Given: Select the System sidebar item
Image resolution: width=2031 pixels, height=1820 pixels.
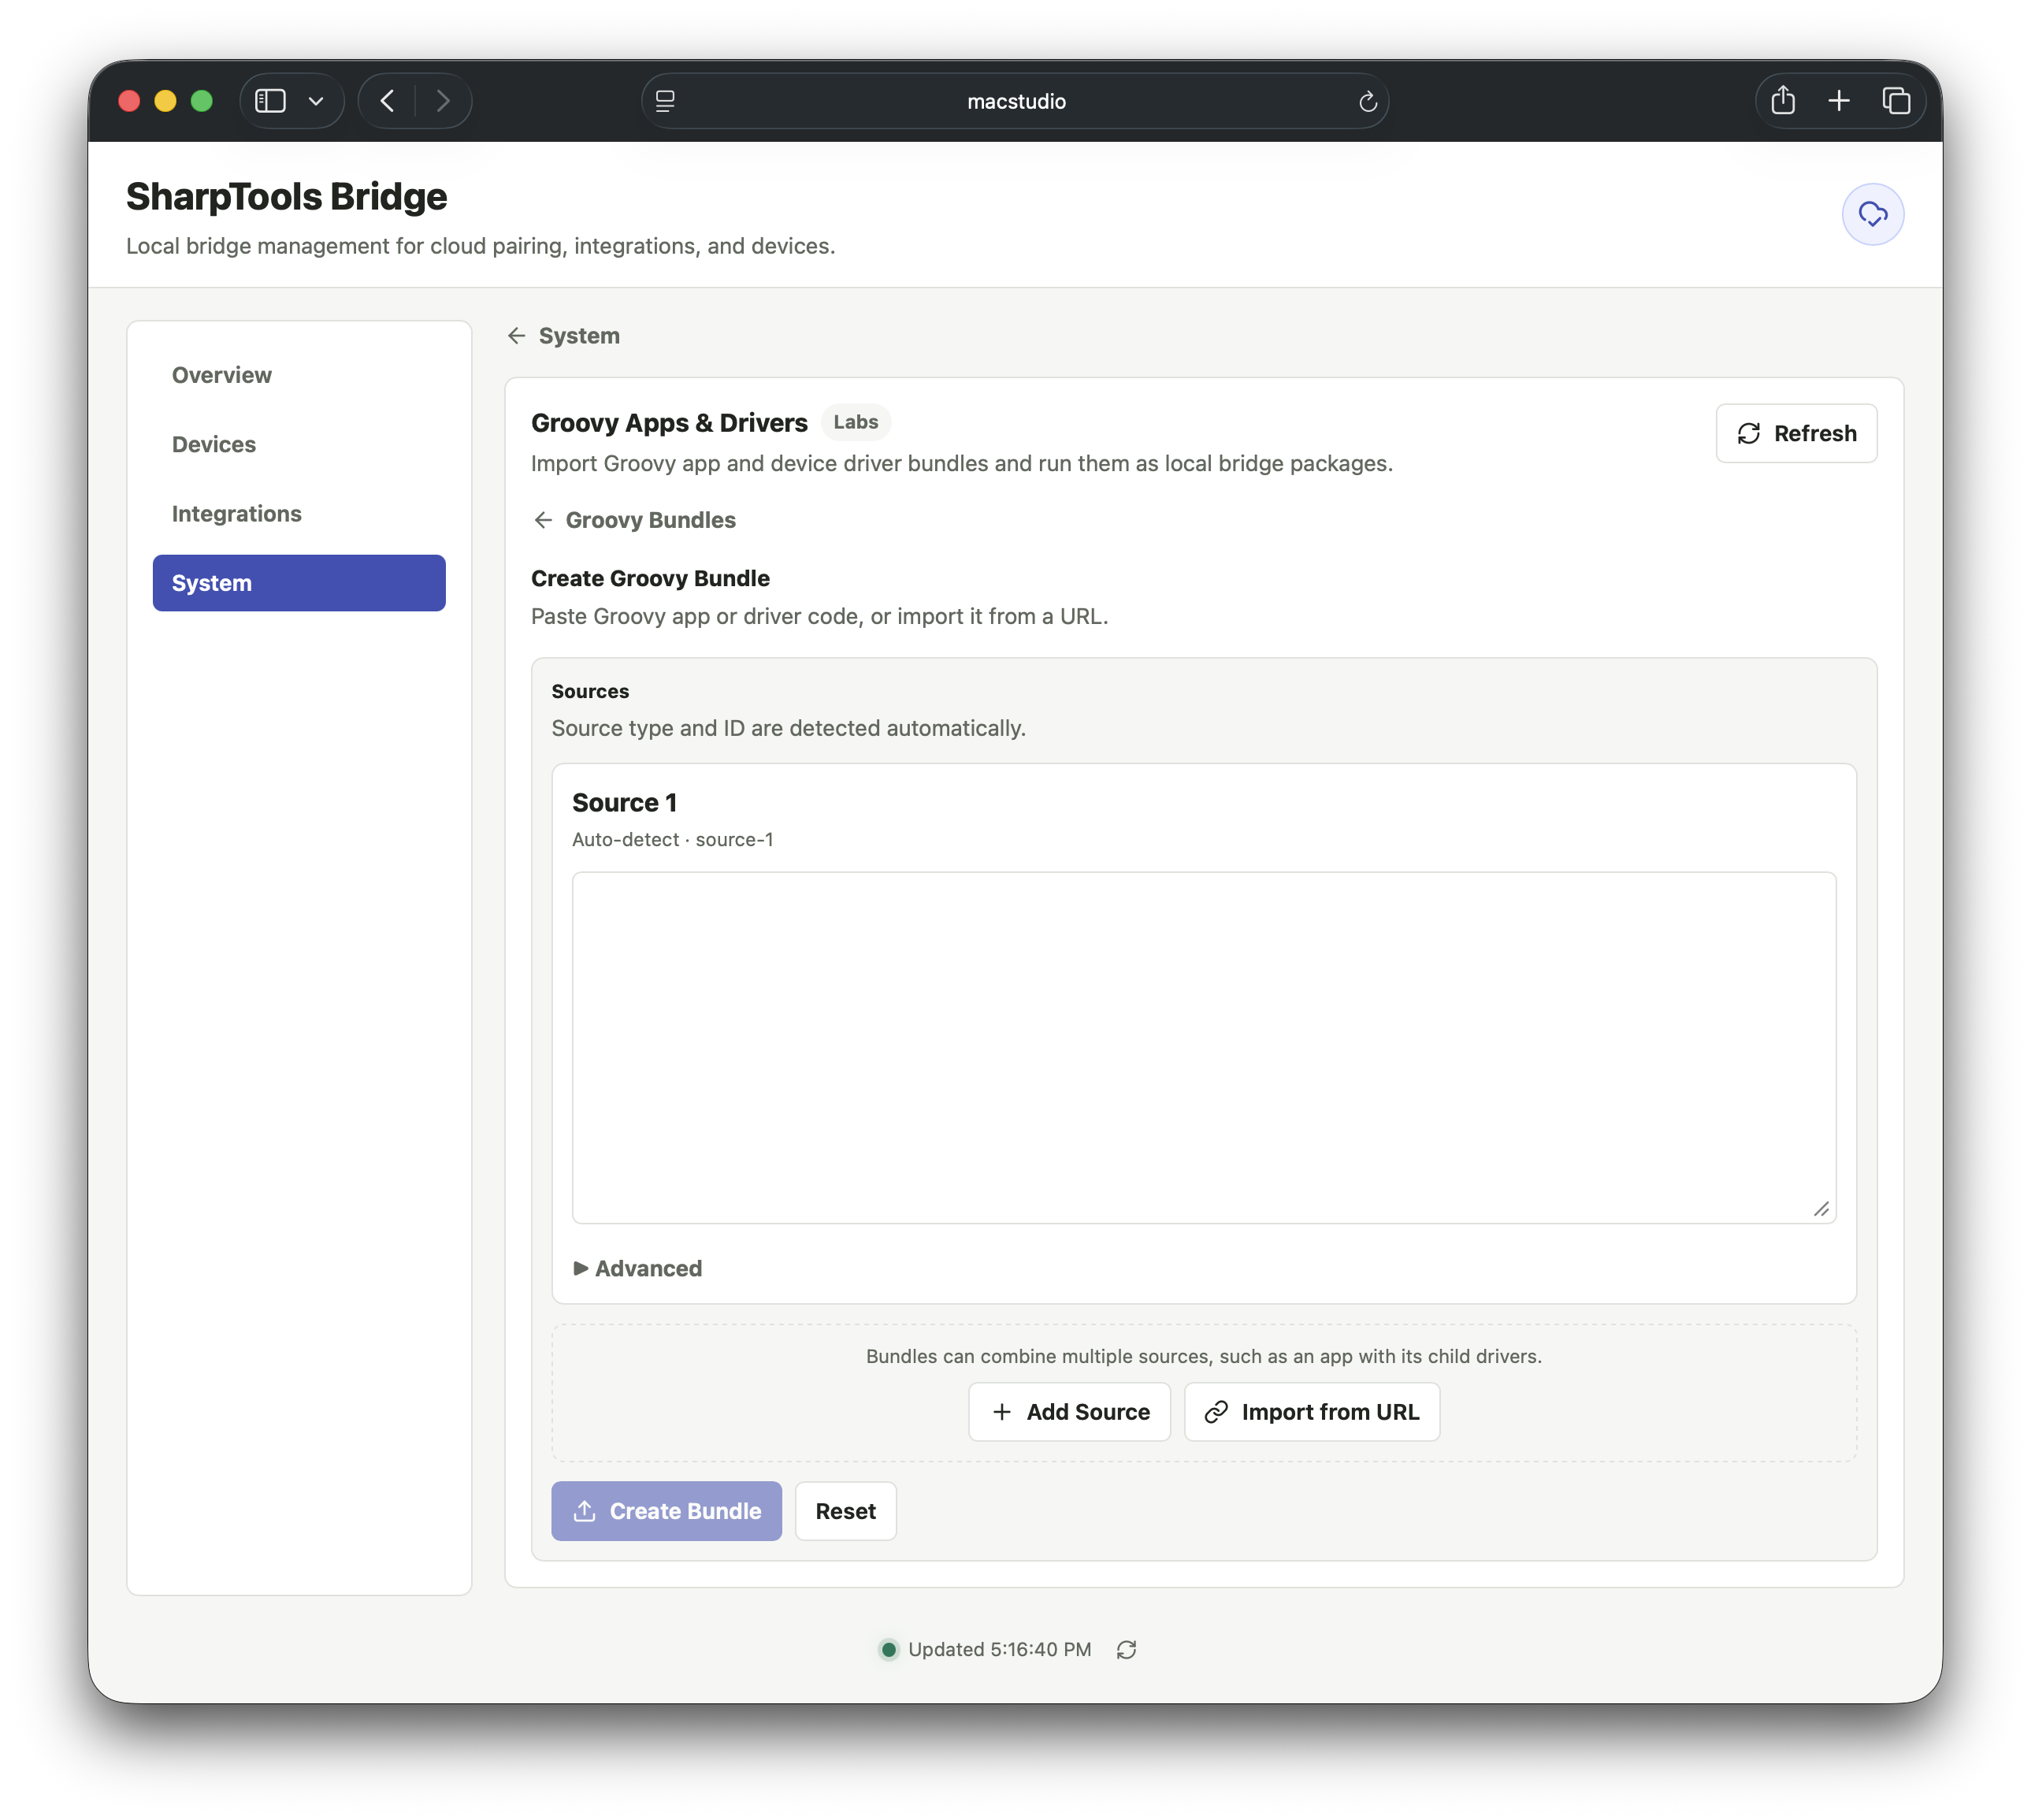Looking at the screenshot, I should click(x=299, y=583).
